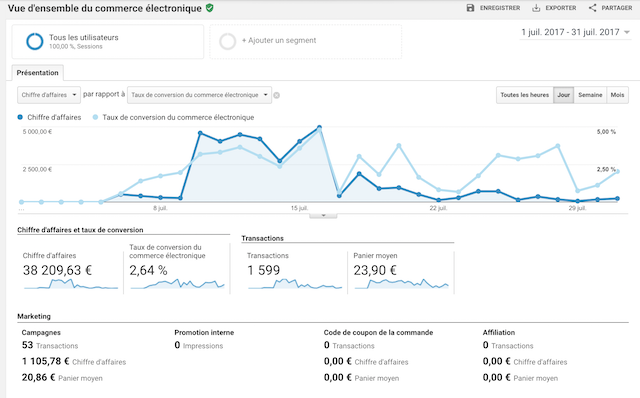The width and height of the screenshot is (640, 398).
Task: Click the 29 juil. axis label
Action: tap(577, 208)
